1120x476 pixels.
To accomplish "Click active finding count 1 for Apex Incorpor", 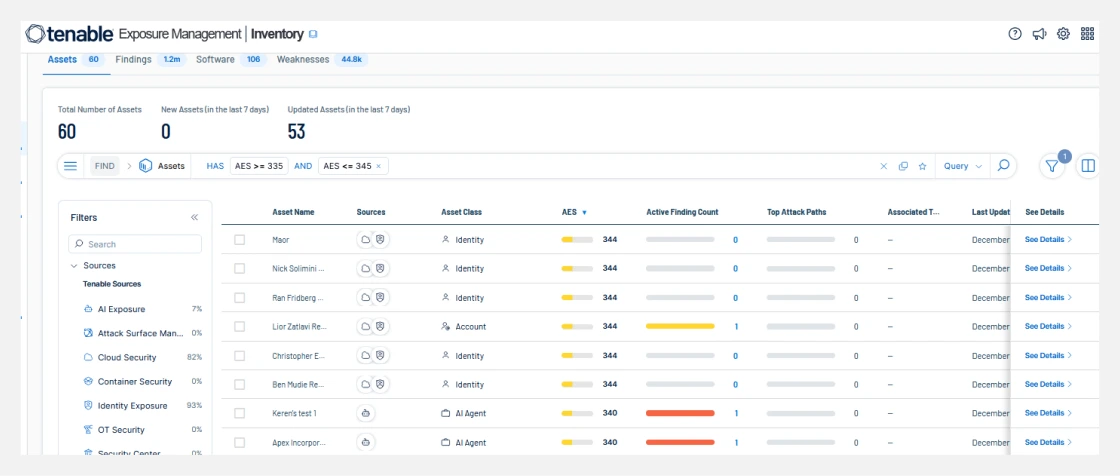I will 736,442.
